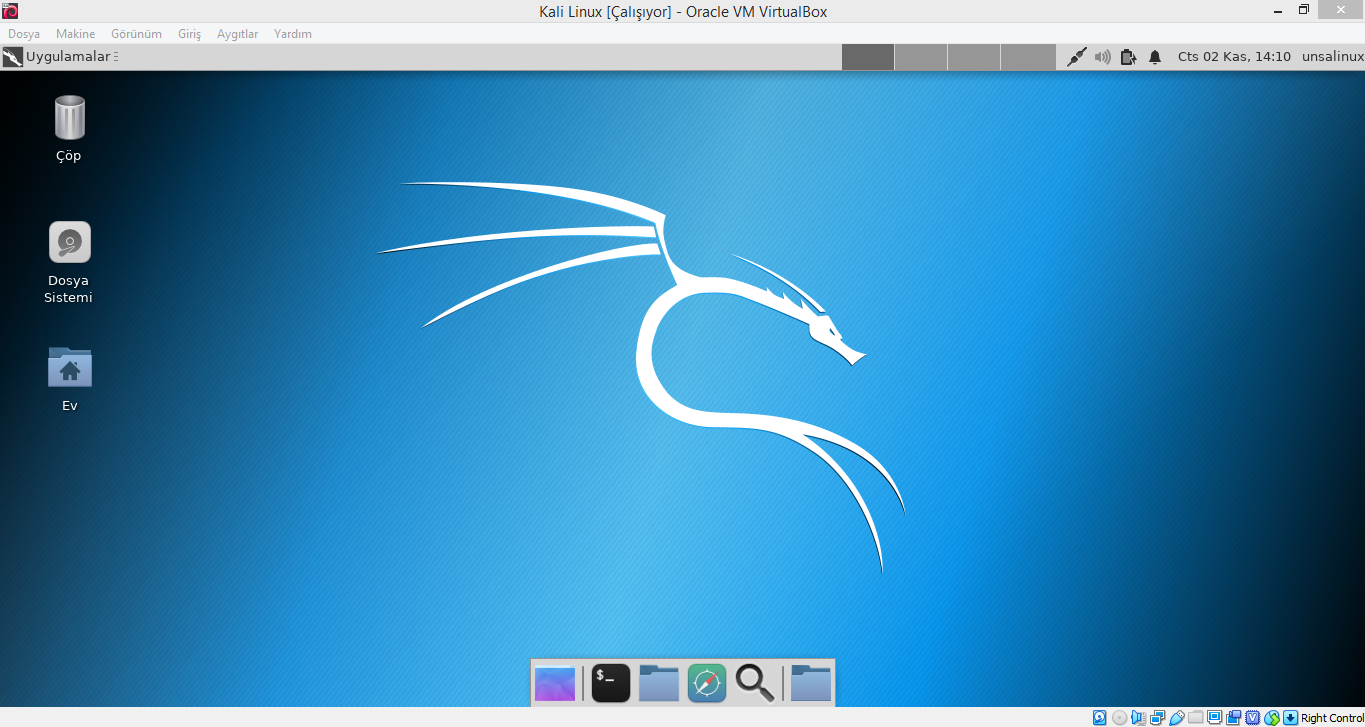Click VirtualBox network adapters status icon
The width and height of the screenshot is (1365, 727).
[1158, 718]
